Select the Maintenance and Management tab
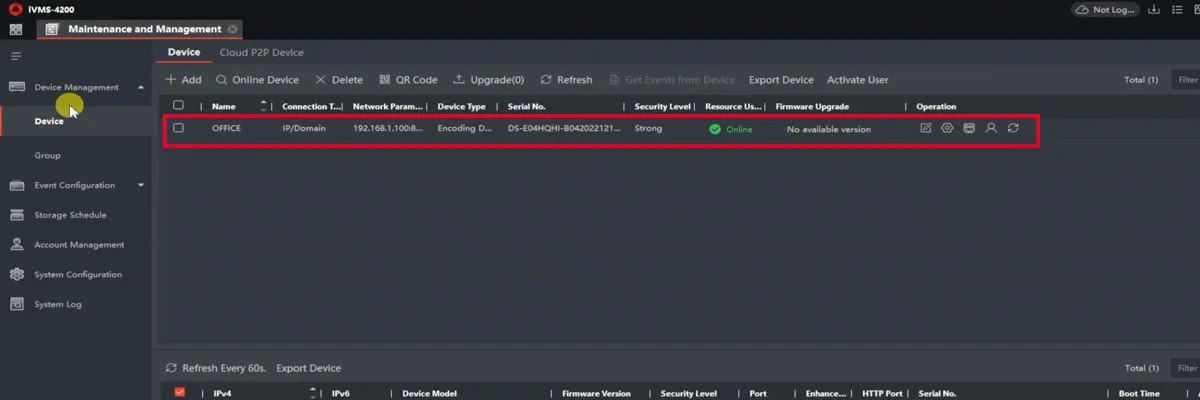 (x=141, y=30)
